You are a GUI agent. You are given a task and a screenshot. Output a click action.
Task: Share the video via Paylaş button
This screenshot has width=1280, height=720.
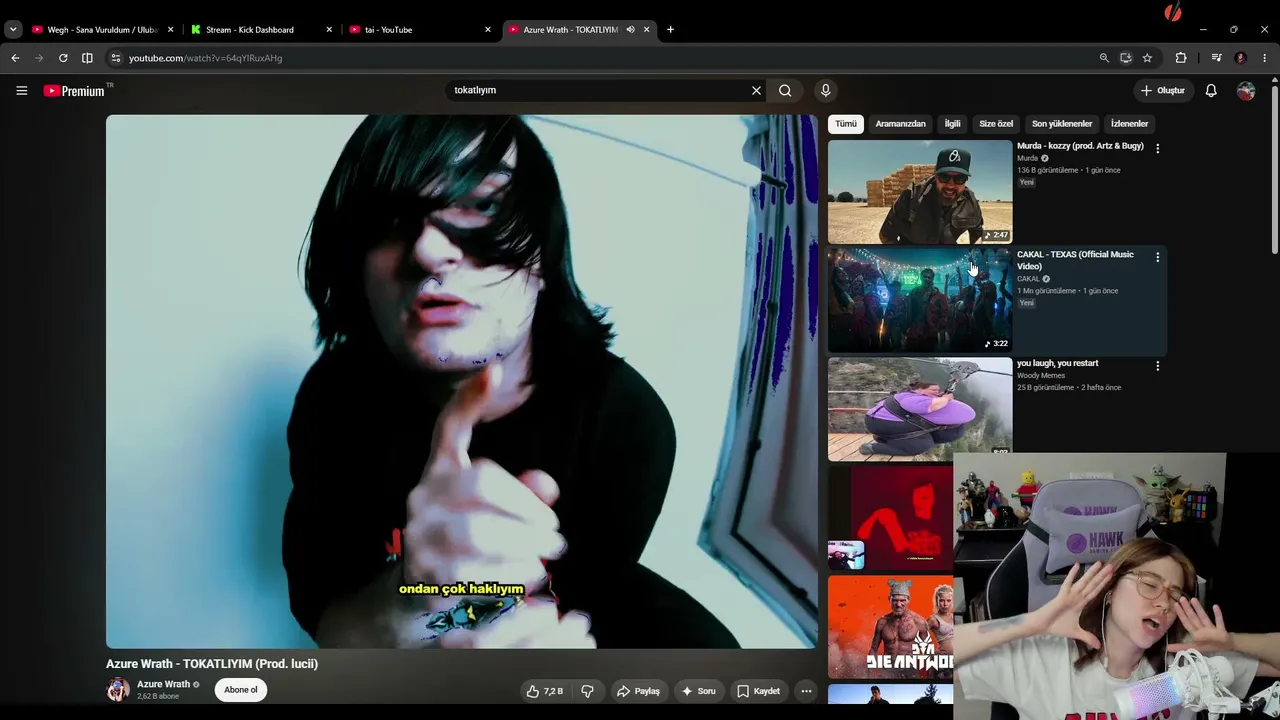(638, 691)
